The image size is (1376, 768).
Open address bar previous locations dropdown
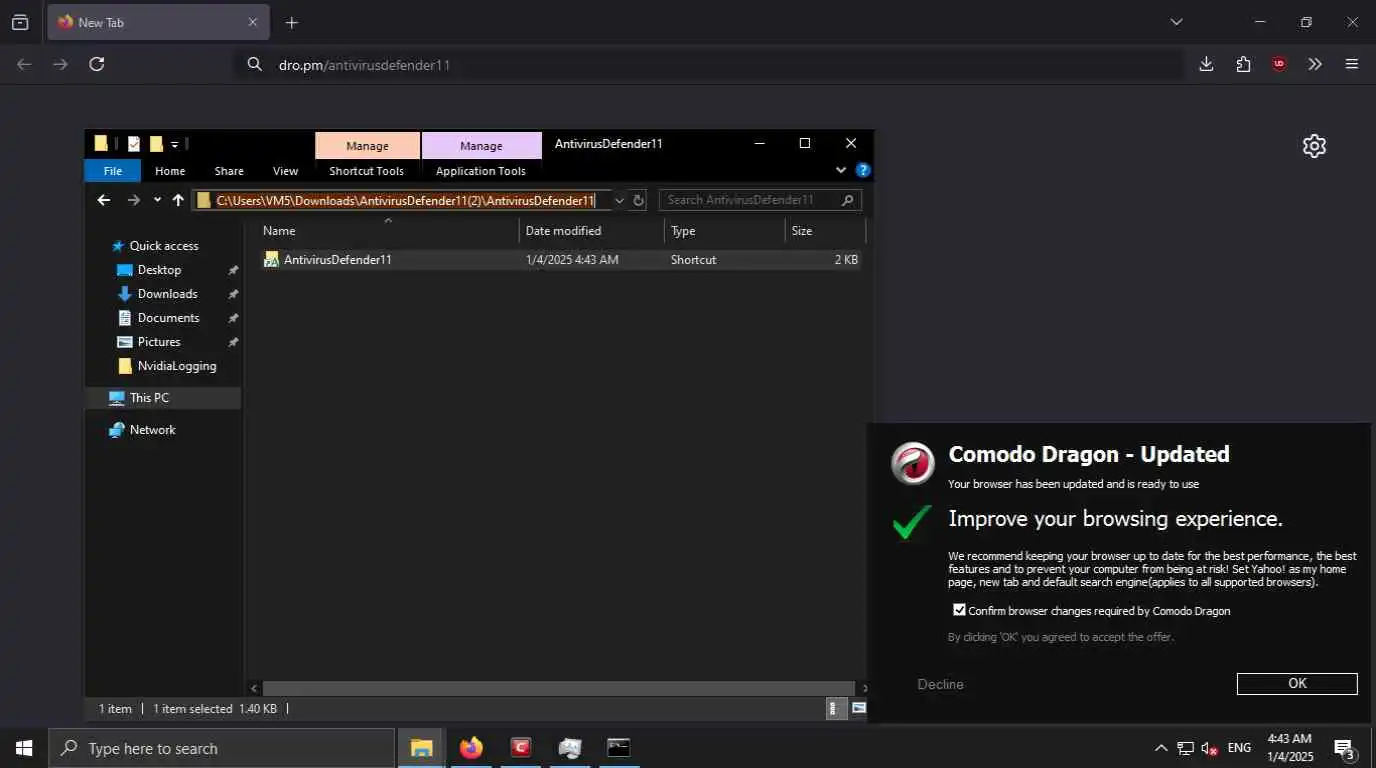[x=619, y=200]
